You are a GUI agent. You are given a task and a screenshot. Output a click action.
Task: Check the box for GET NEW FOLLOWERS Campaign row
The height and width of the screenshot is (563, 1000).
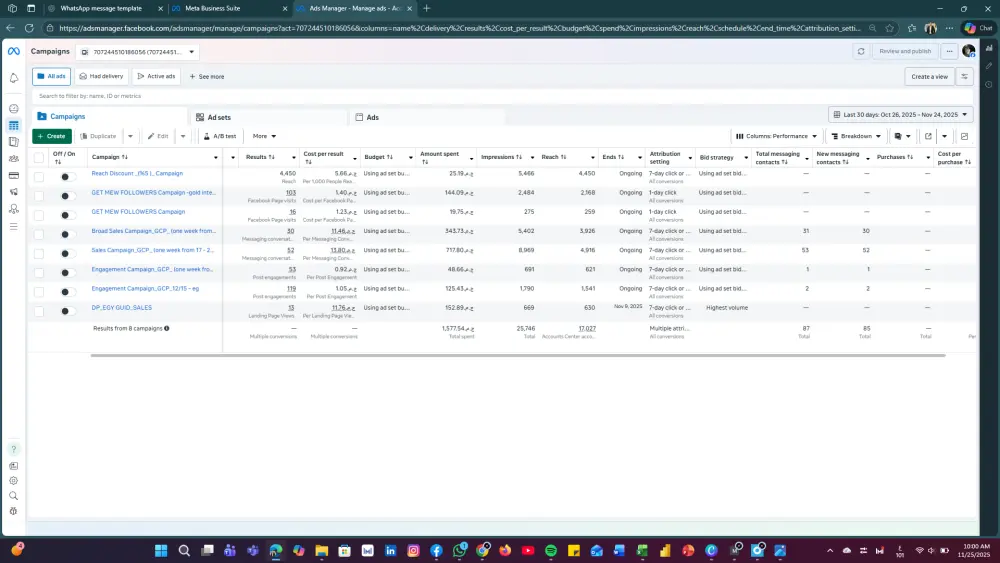pos(39,215)
